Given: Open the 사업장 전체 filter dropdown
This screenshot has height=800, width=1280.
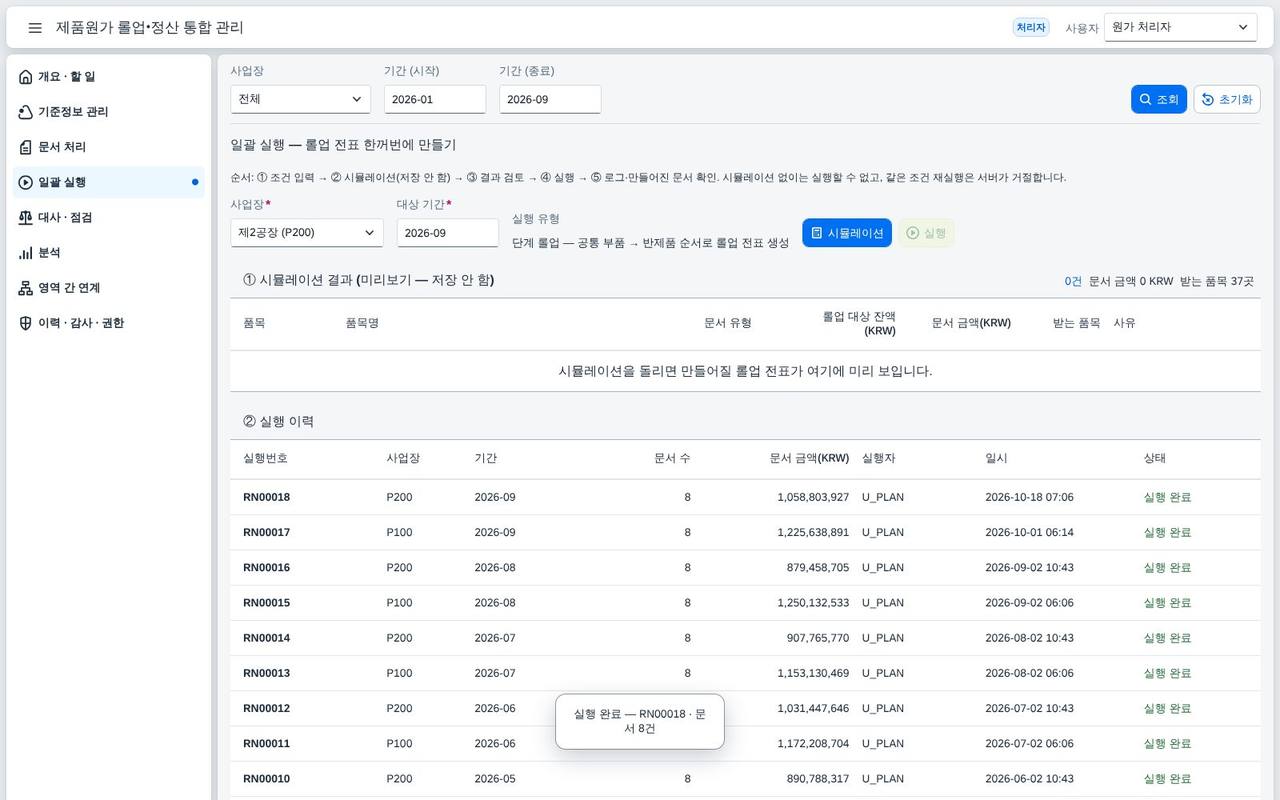Looking at the screenshot, I should (300, 99).
